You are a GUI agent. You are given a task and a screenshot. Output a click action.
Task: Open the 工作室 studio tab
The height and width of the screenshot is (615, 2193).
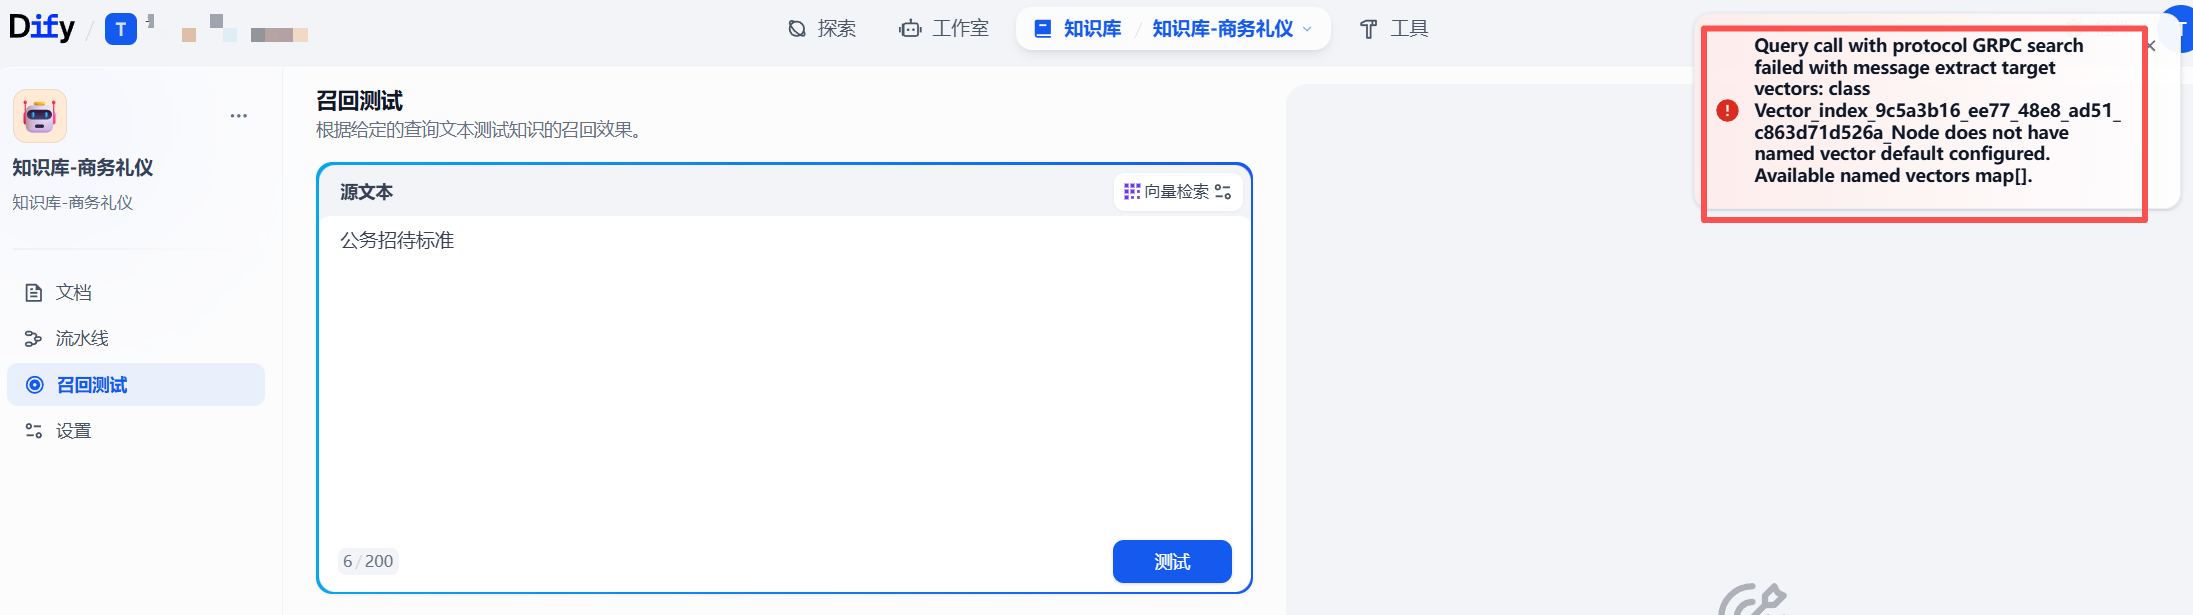[944, 29]
